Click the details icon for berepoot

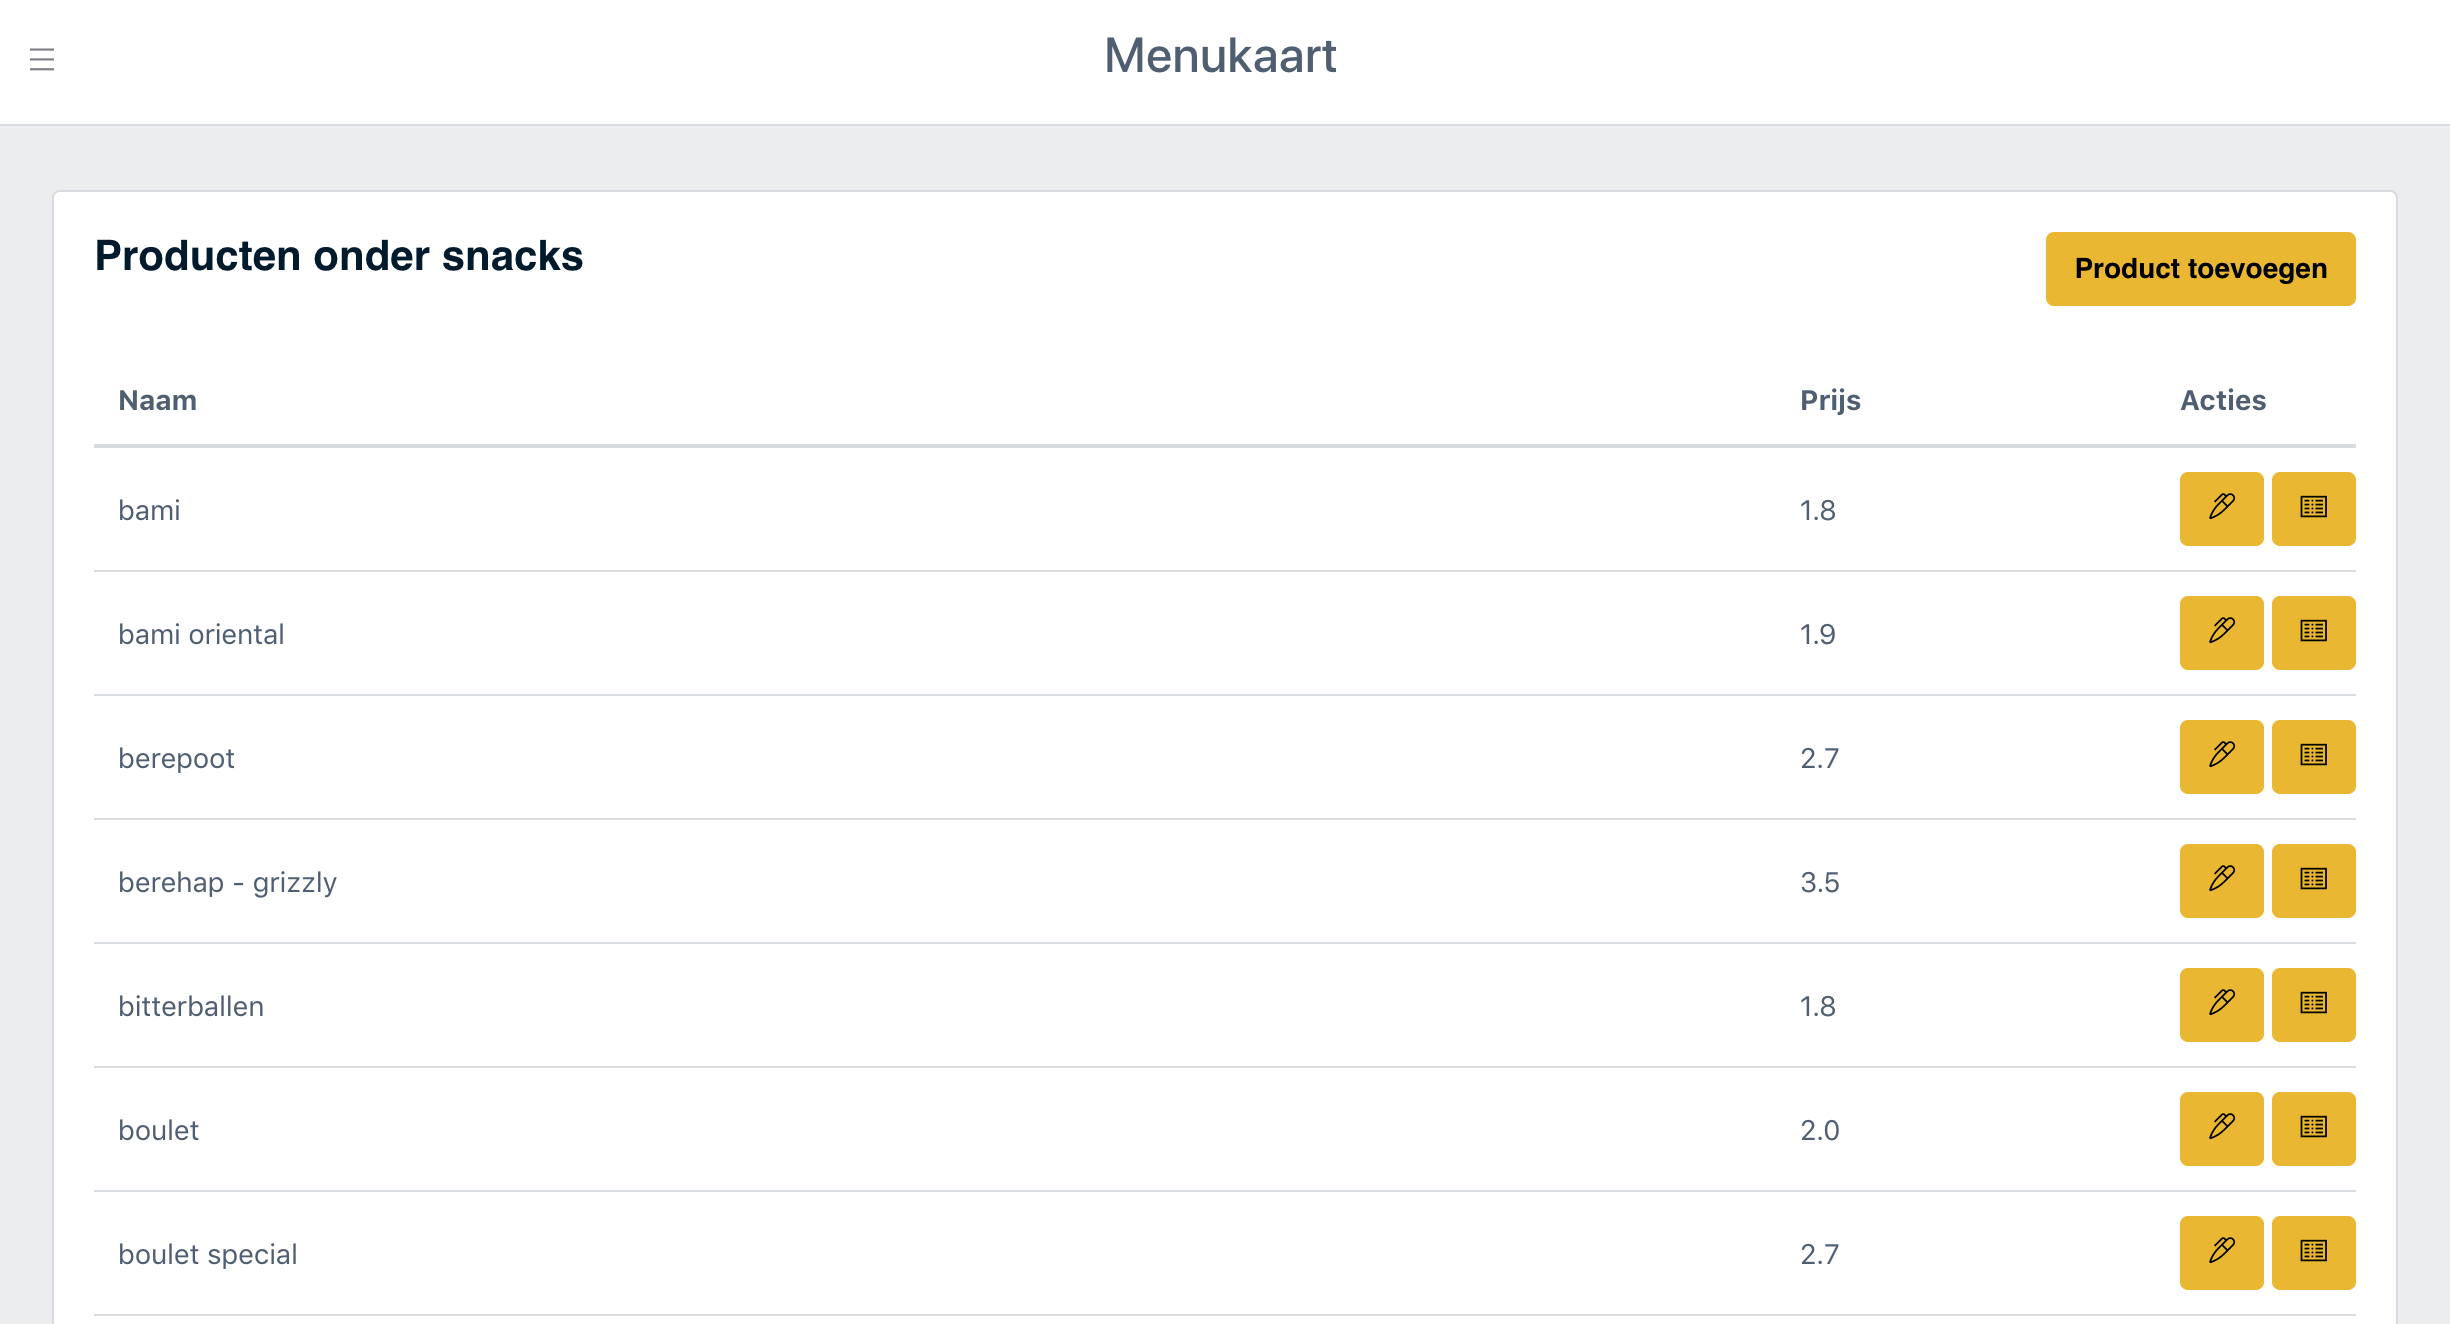tap(2313, 756)
